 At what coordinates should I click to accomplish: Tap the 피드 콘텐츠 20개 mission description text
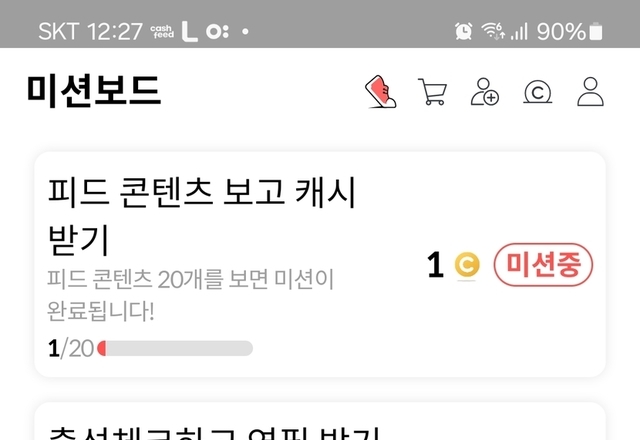click(x=191, y=295)
